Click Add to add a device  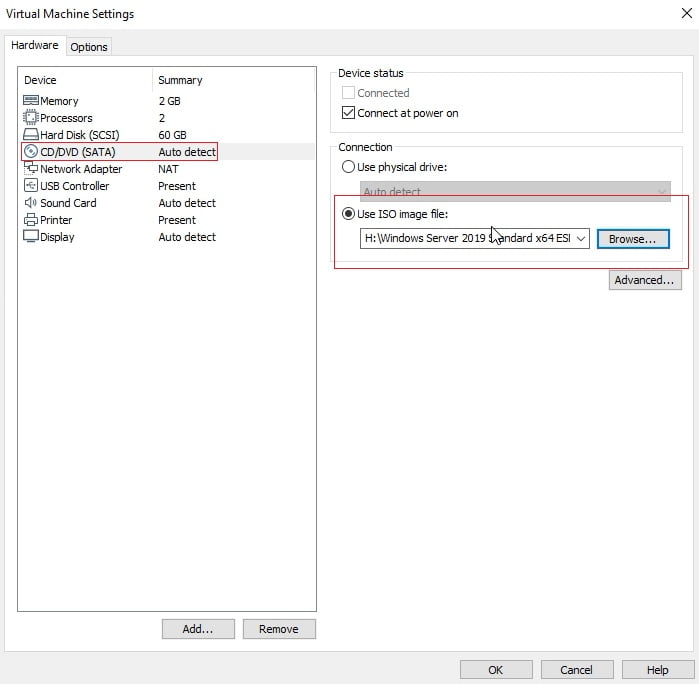click(198, 629)
